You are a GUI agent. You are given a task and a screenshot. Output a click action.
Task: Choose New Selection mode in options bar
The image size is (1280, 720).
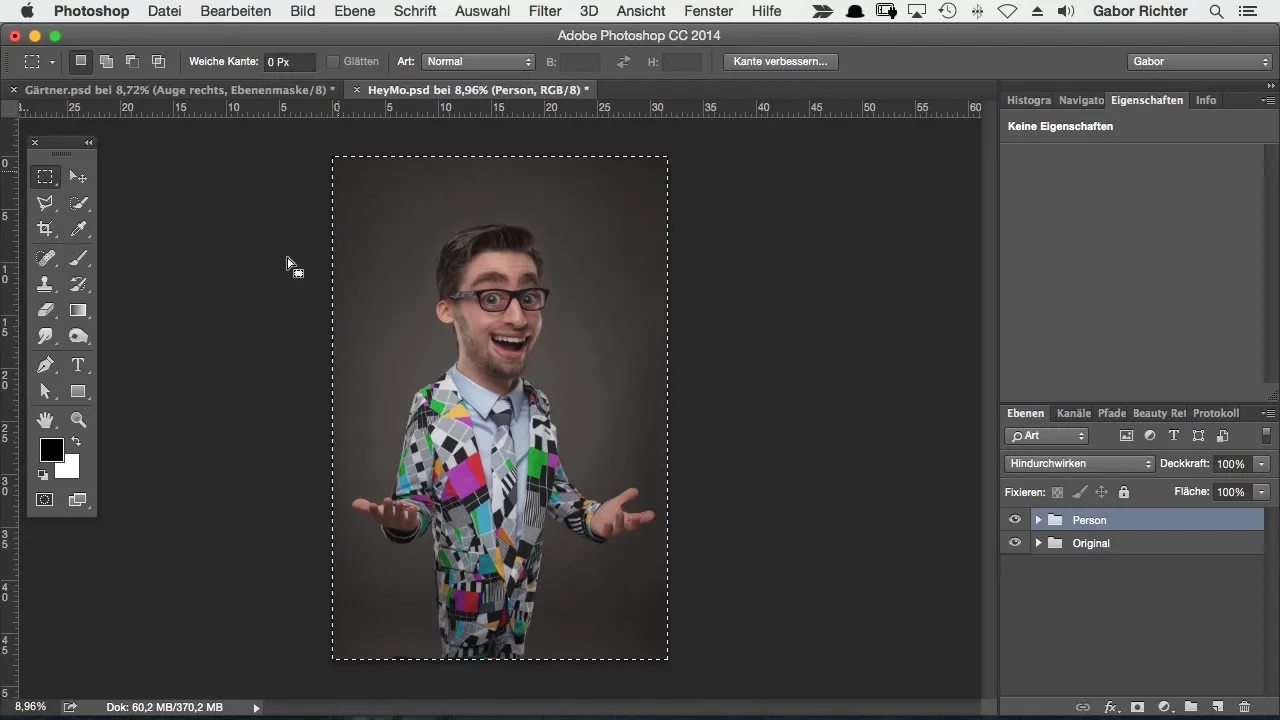pos(81,61)
